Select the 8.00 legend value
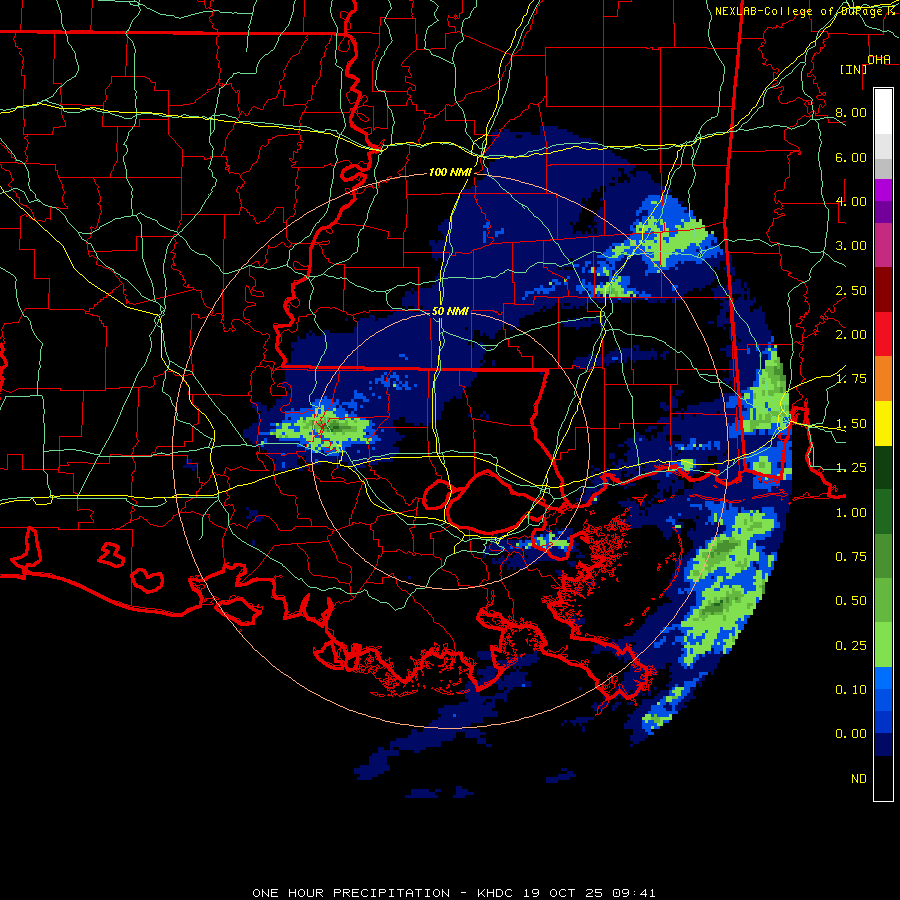Viewport: 900px width, 900px height. (x=851, y=112)
